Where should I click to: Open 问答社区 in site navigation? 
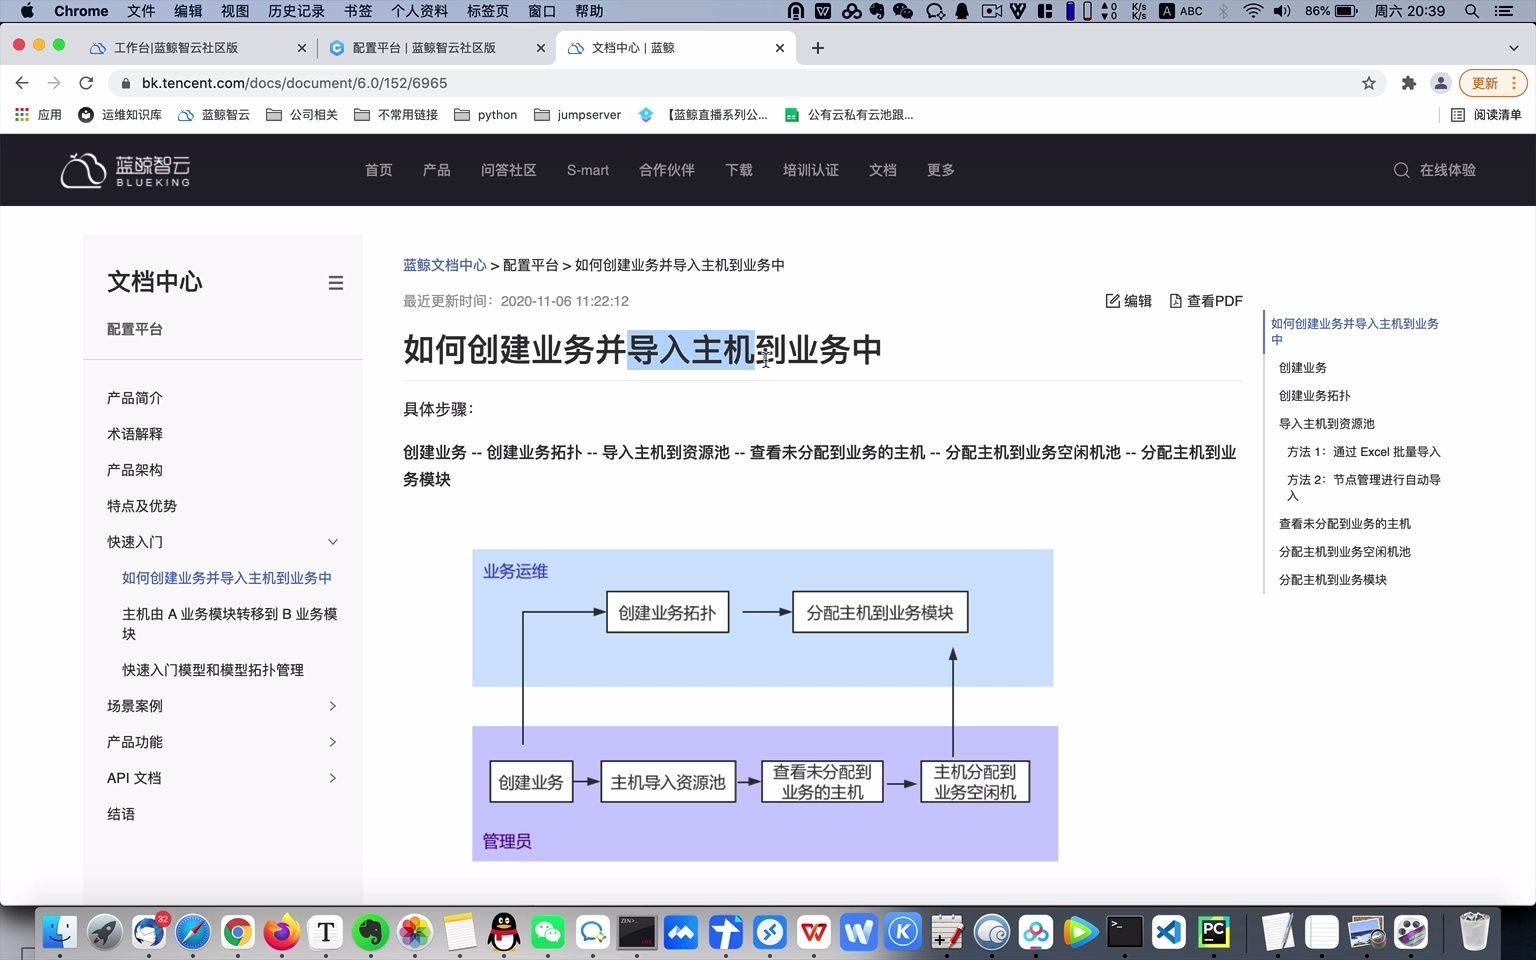(509, 170)
